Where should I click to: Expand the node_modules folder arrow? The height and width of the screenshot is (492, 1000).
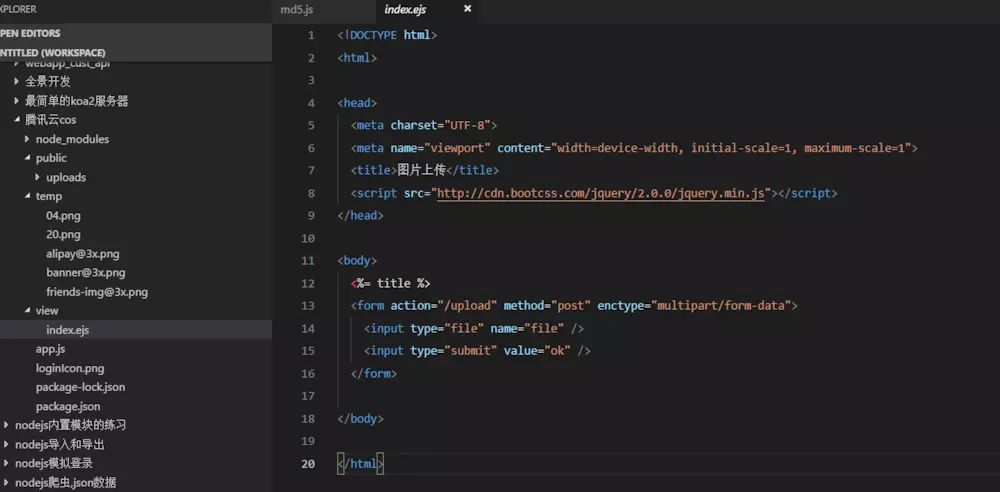point(27,138)
